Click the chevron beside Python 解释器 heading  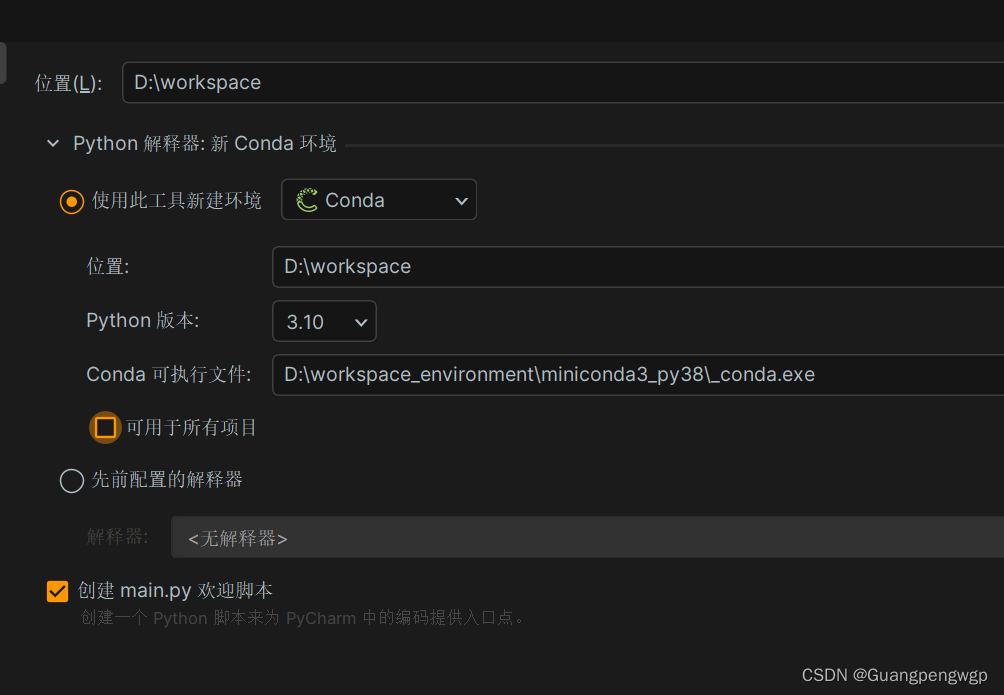pyautogui.click(x=52, y=143)
